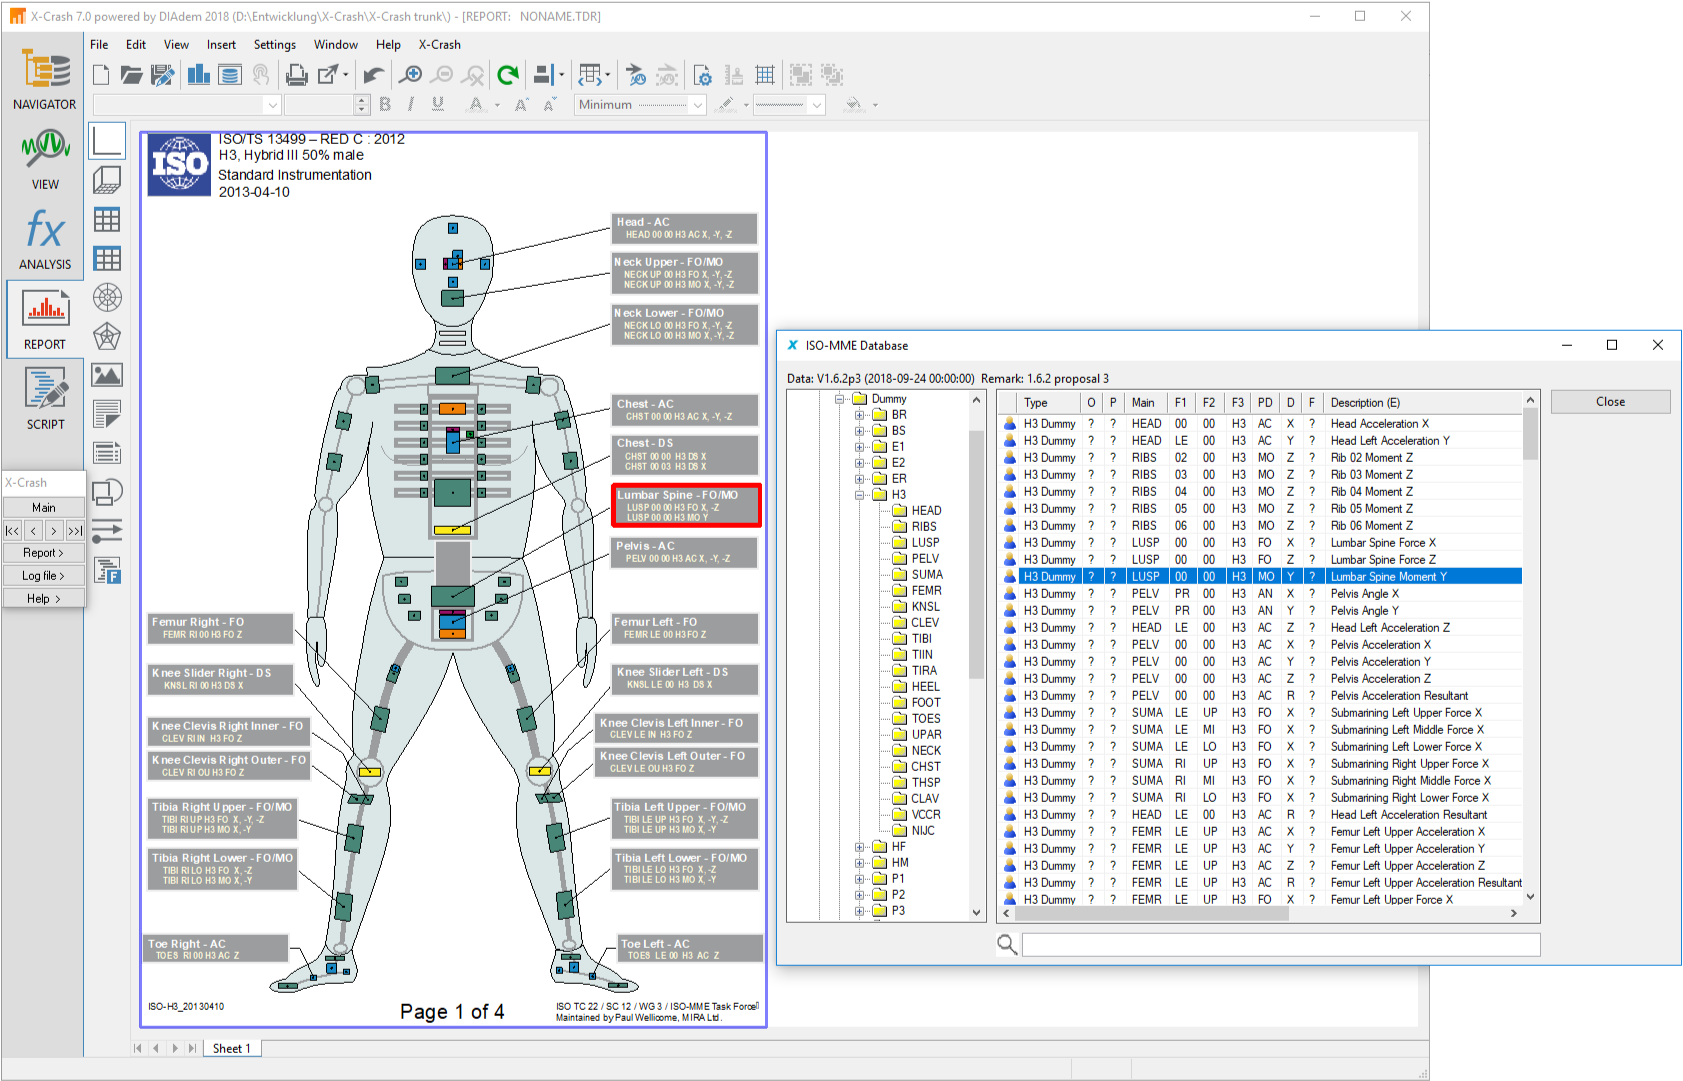This screenshot has height=1081, width=1683.
Task: Open the Edit menu
Action: click(x=136, y=45)
